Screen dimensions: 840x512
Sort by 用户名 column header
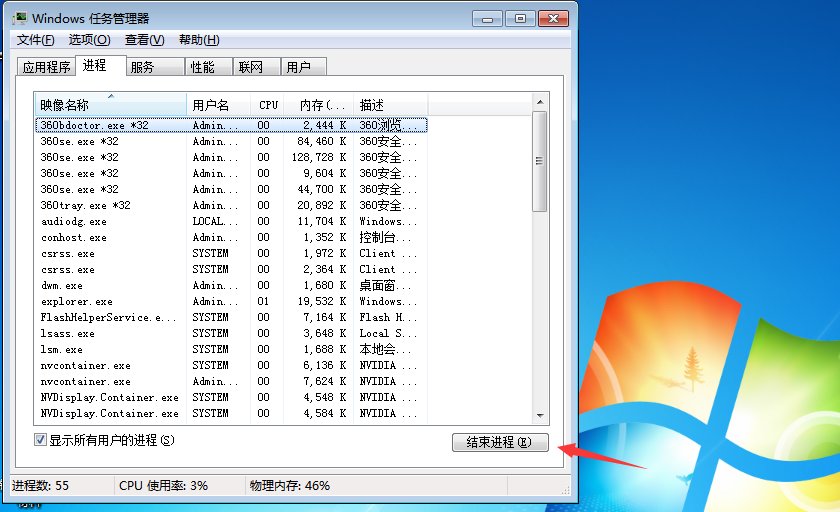click(x=219, y=104)
